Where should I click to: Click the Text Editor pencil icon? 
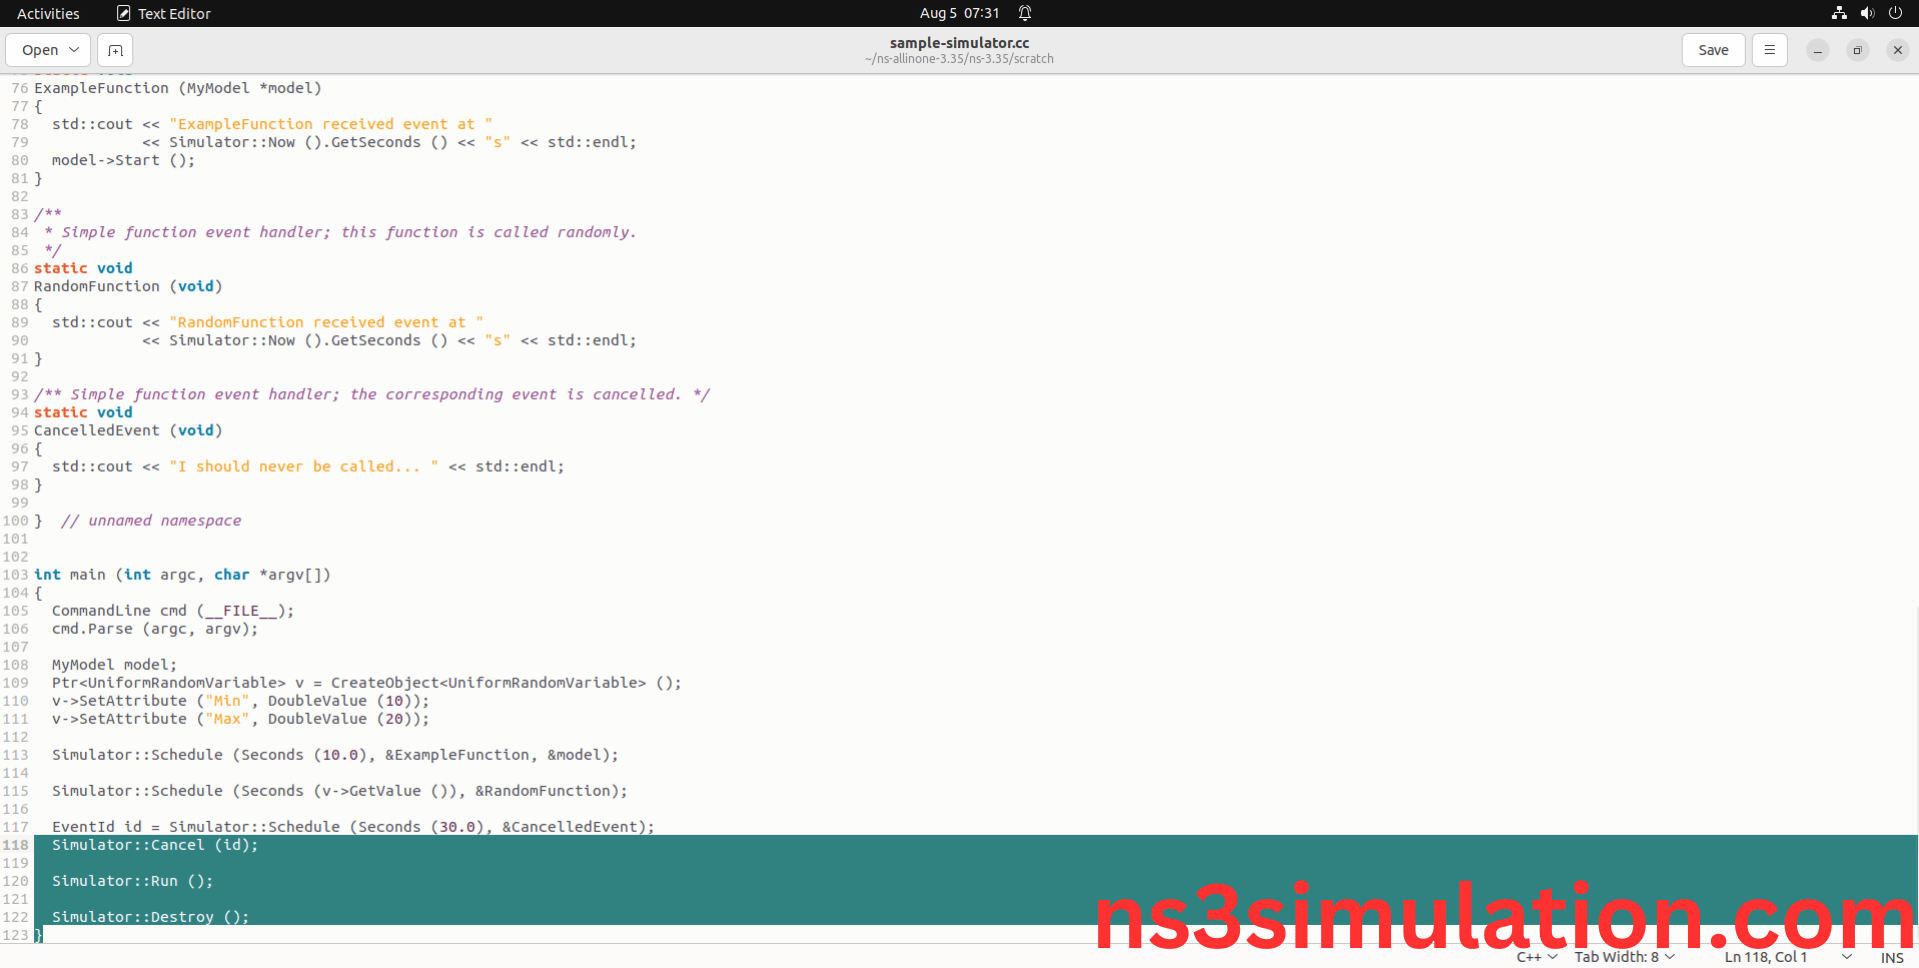pyautogui.click(x=123, y=13)
